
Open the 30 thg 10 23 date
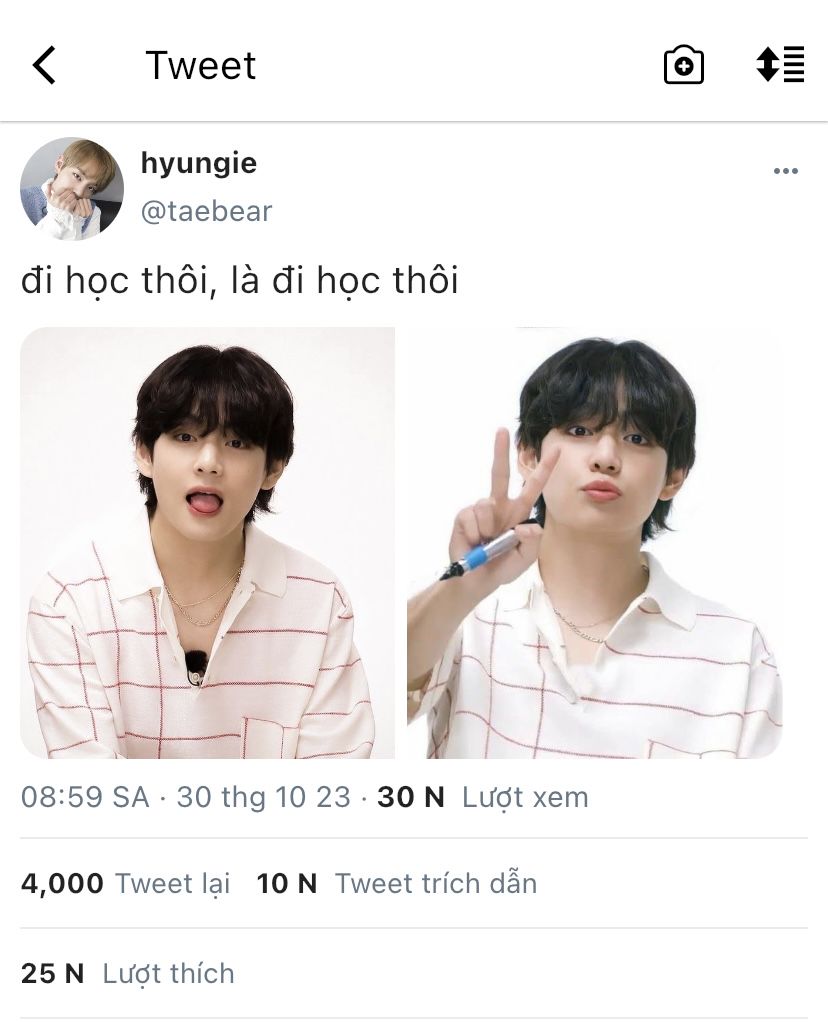click(x=263, y=797)
